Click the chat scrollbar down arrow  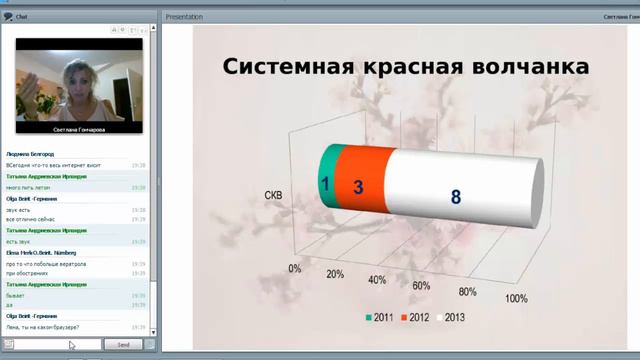(x=153, y=332)
